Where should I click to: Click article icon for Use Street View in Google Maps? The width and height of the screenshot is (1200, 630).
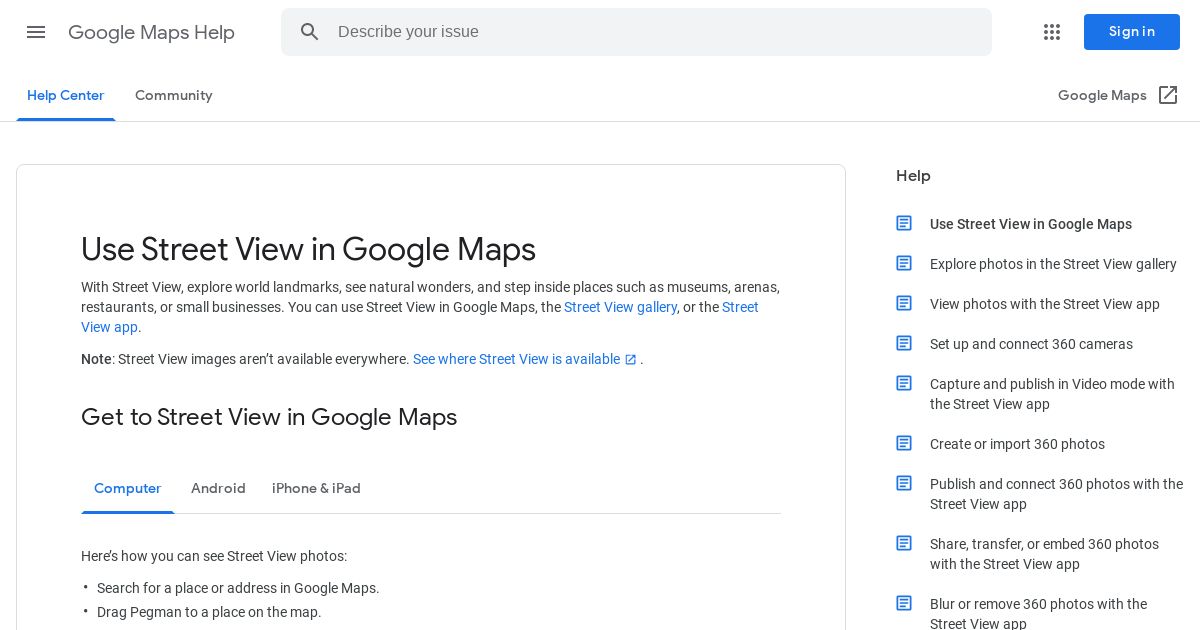[904, 223]
